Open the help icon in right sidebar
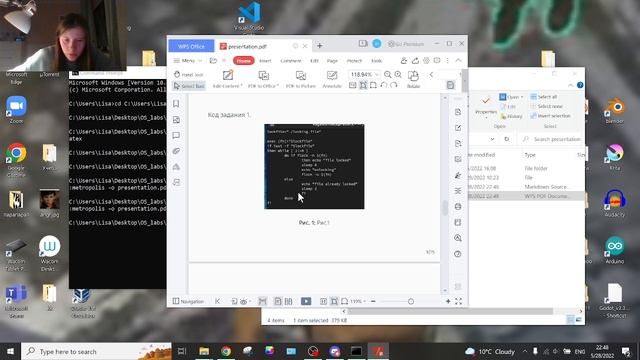The height and width of the screenshot is (360, 640). click(x=458, y=254)
